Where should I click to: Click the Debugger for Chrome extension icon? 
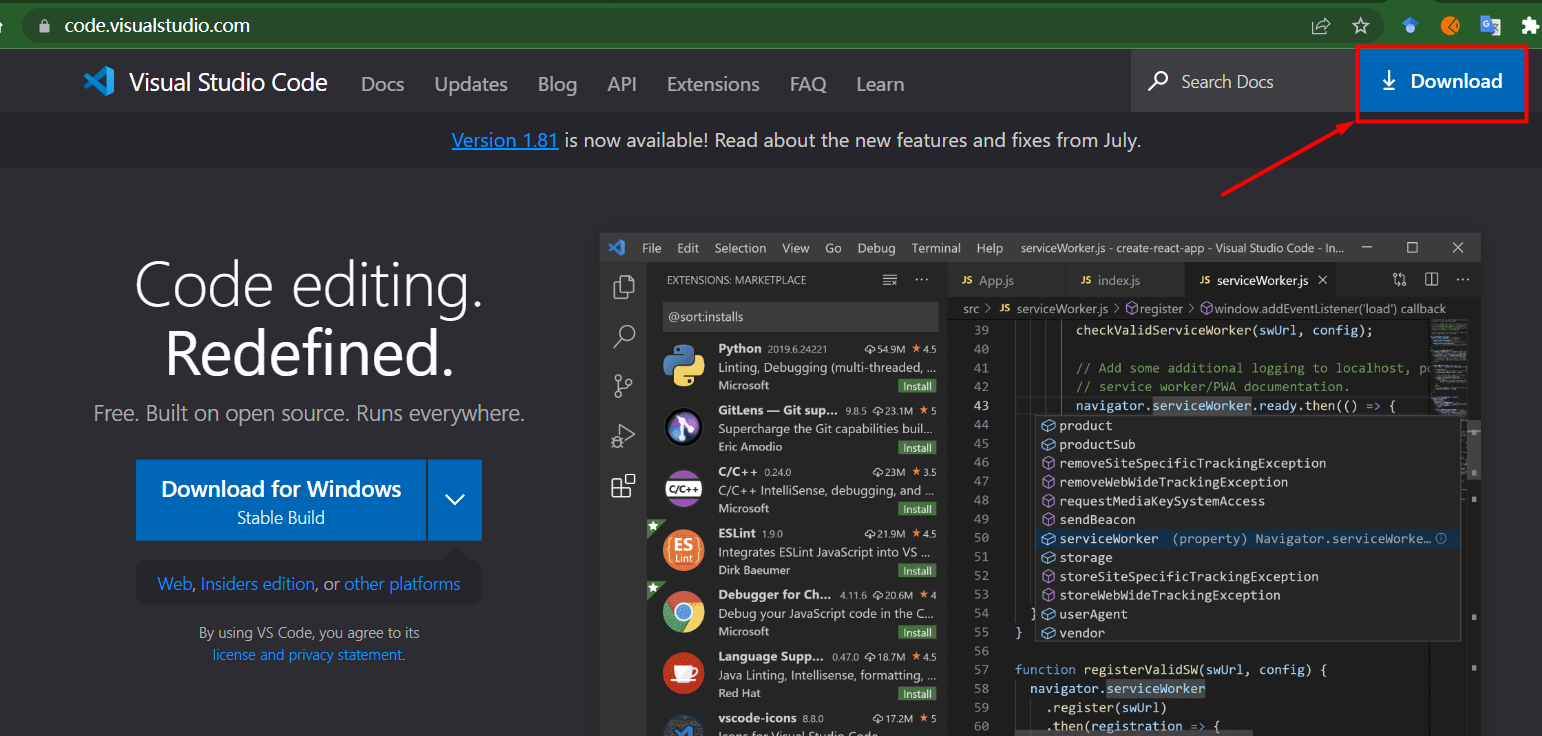pyautogui.click(x=684, y=612)
